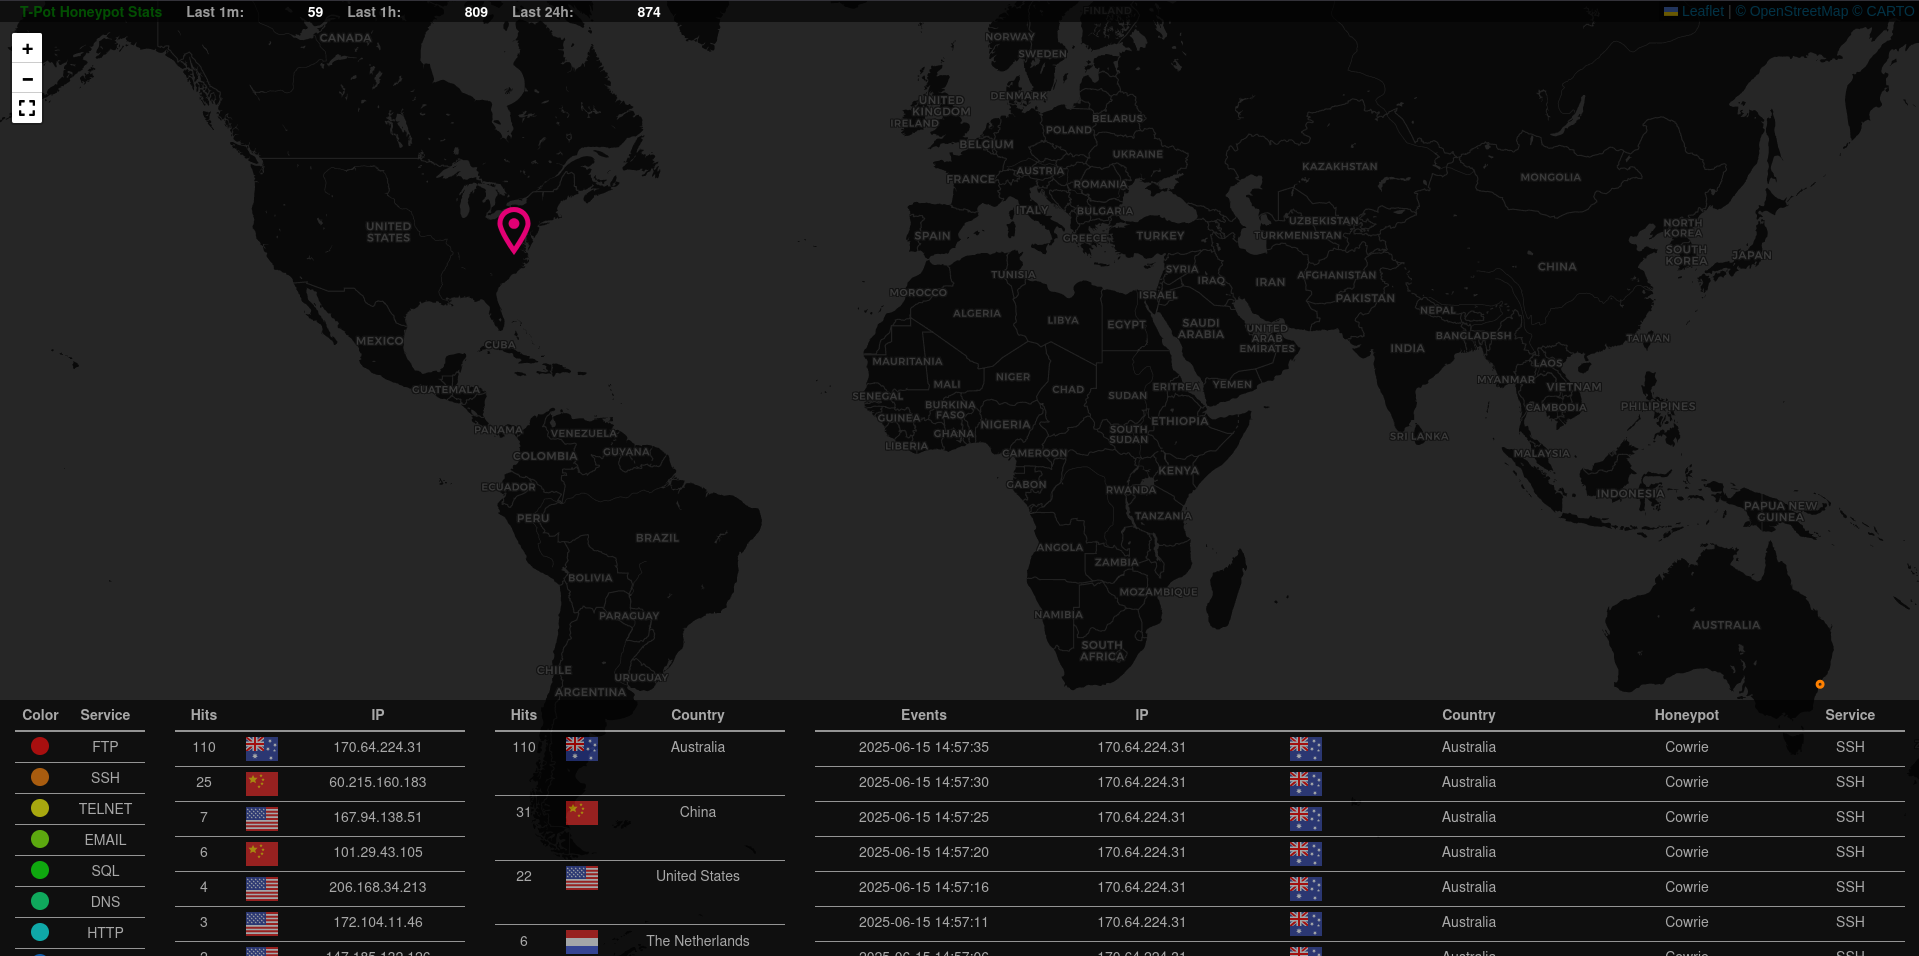The image size is (1919, 956).
Task: Click China flag next to 60.215.160.183
Action: [x=261, y=783]
